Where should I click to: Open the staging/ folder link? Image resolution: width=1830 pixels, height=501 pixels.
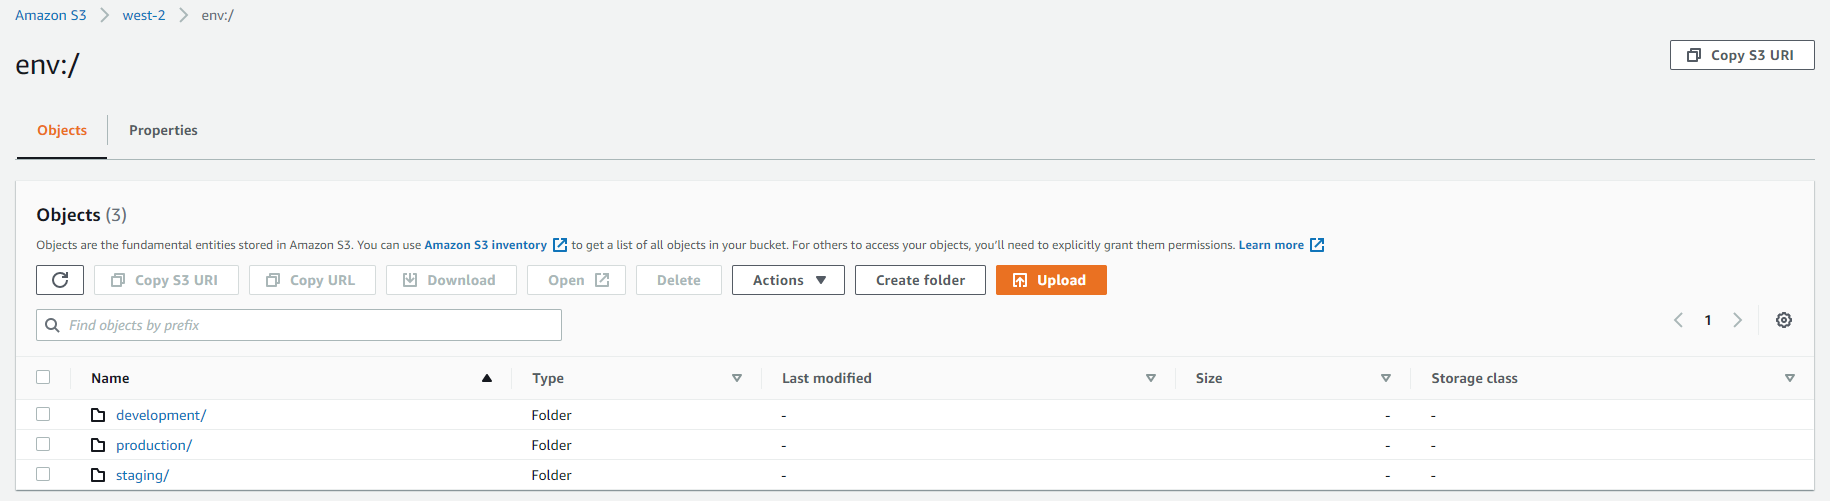pos(142,475)
